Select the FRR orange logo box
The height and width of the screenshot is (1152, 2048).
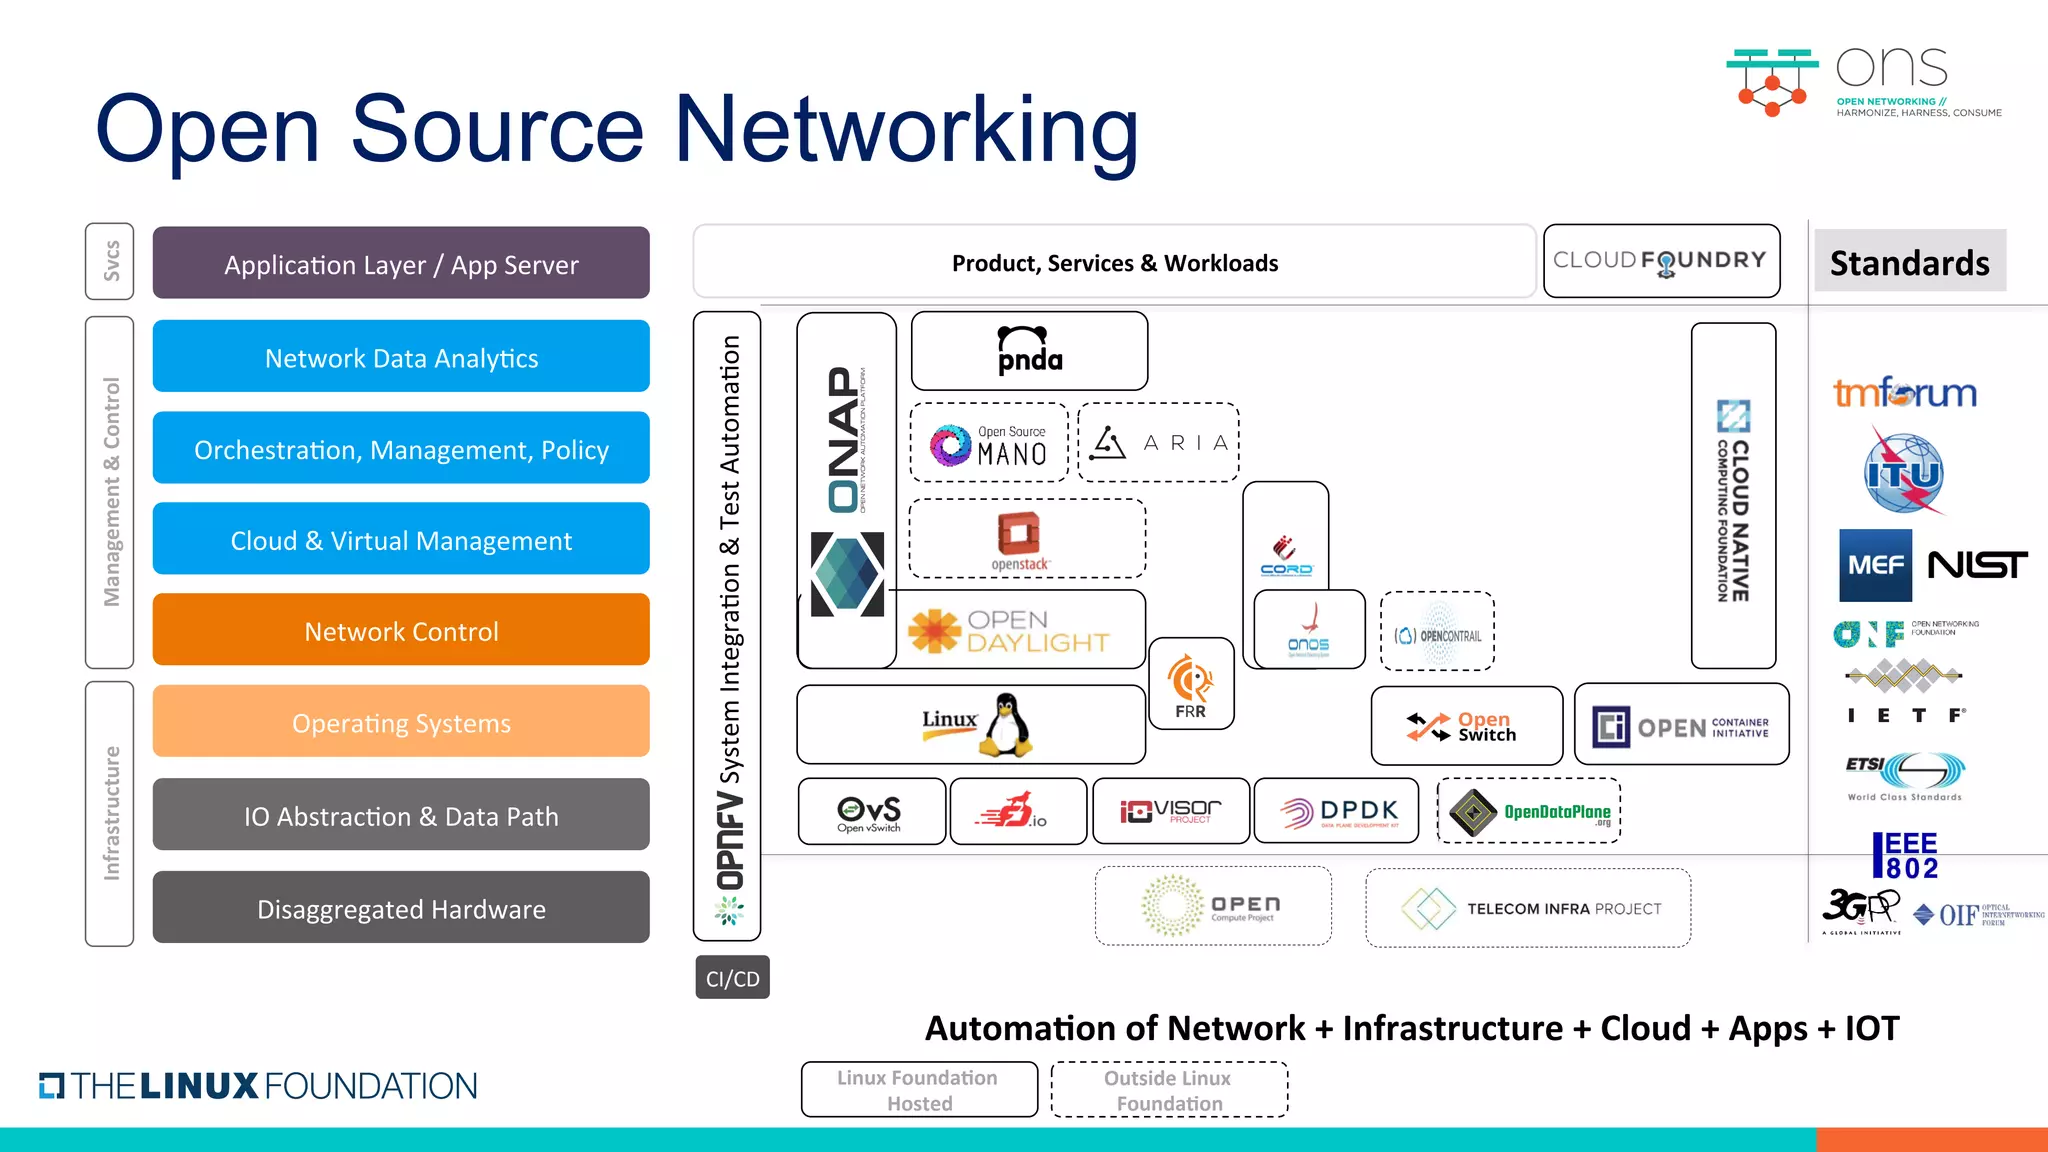[1190, 684]
